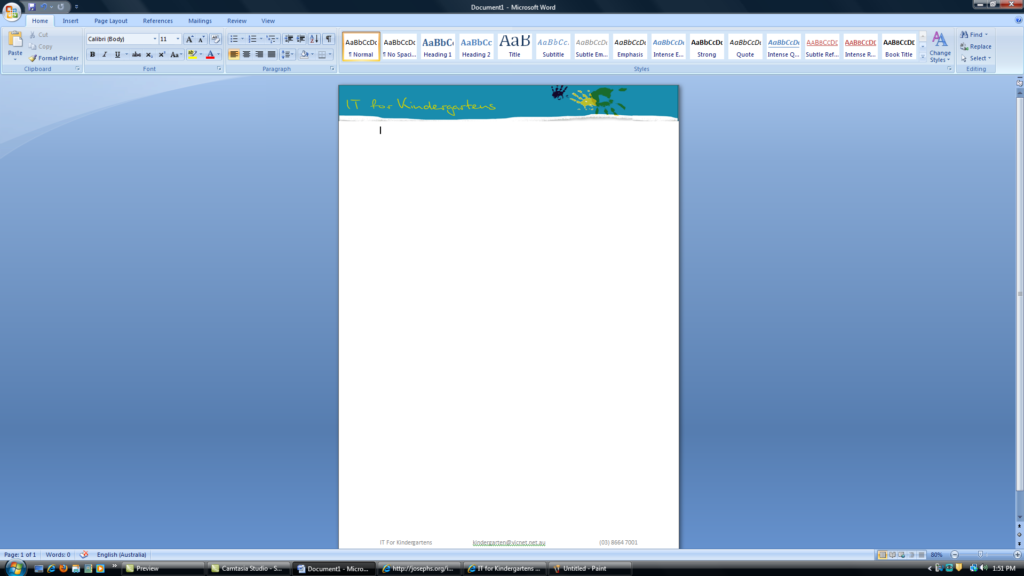Toggle Center alignment
This screenshot has width=1024, height=576.
(x=247, y=55)
